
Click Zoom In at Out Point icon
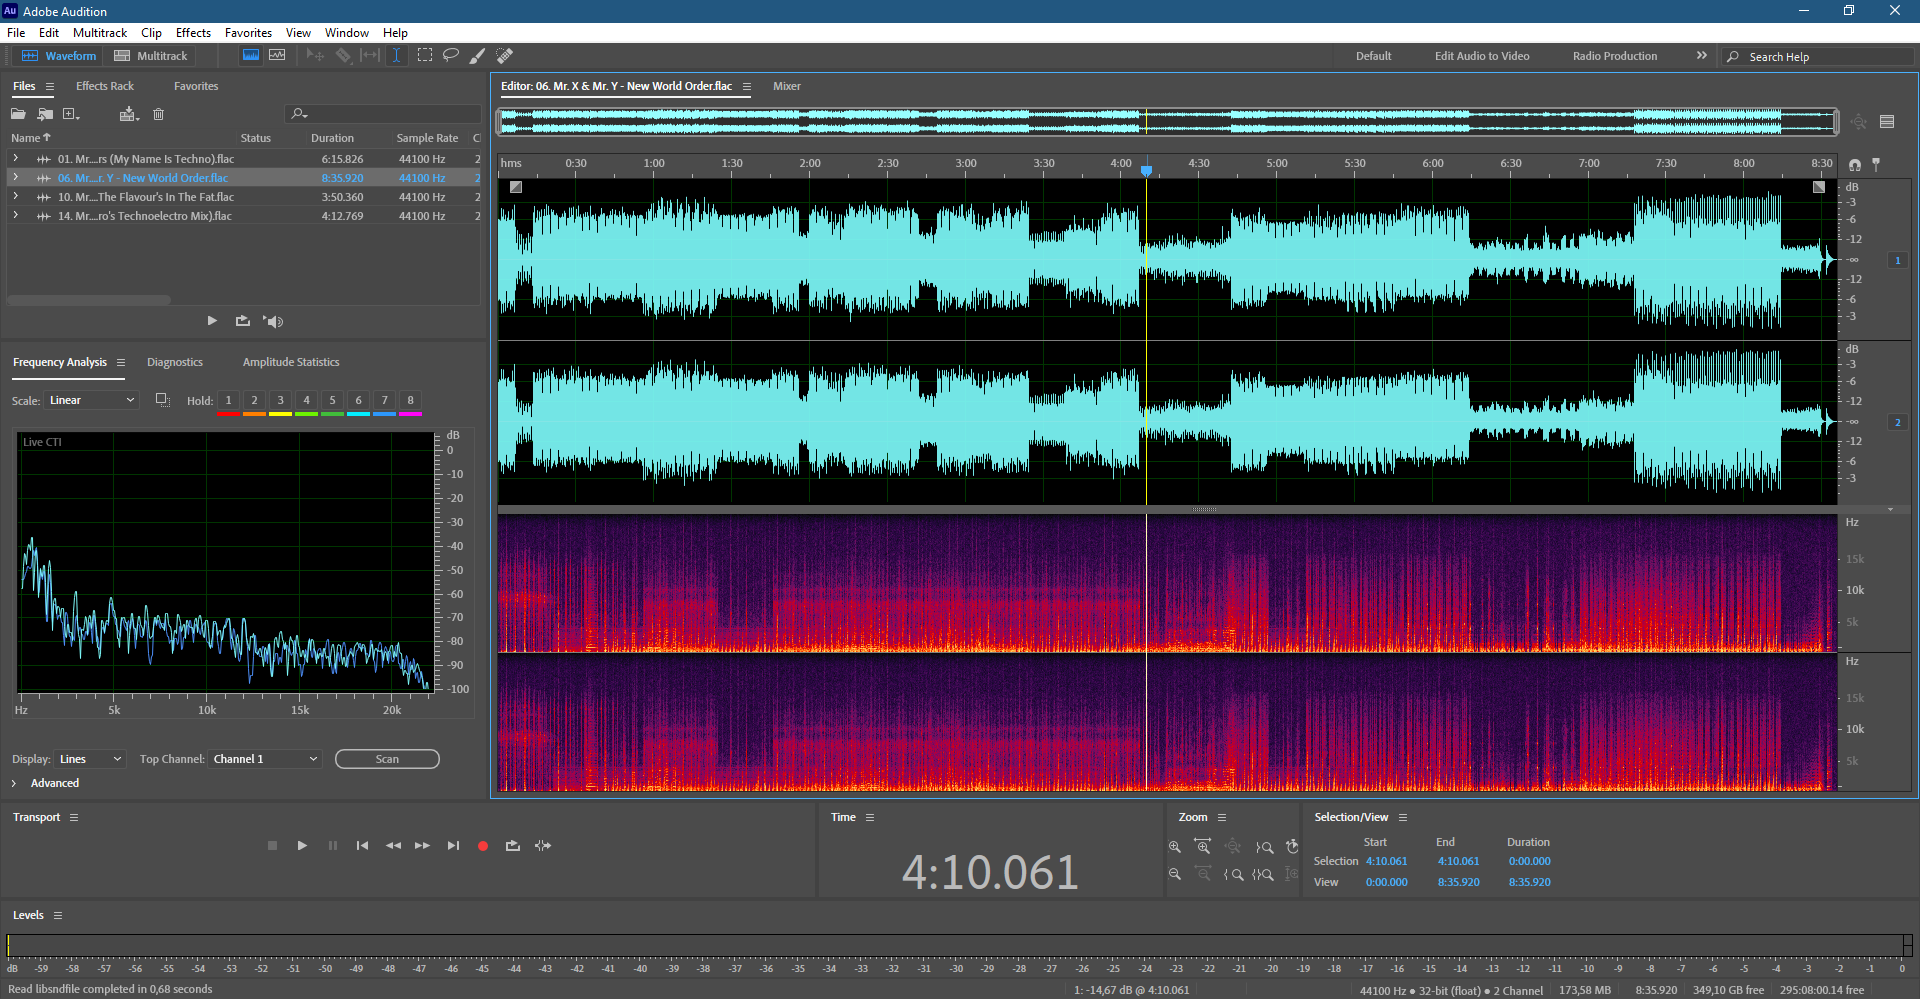pos(1264,847)
